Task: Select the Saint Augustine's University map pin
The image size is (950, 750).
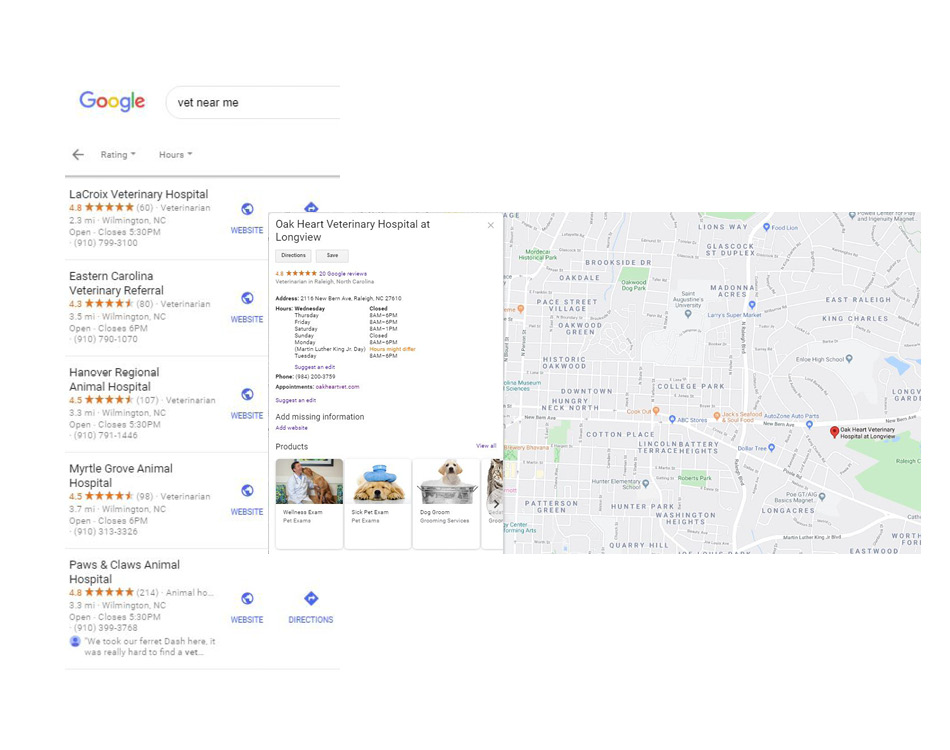Action: [x=688, y=314]
